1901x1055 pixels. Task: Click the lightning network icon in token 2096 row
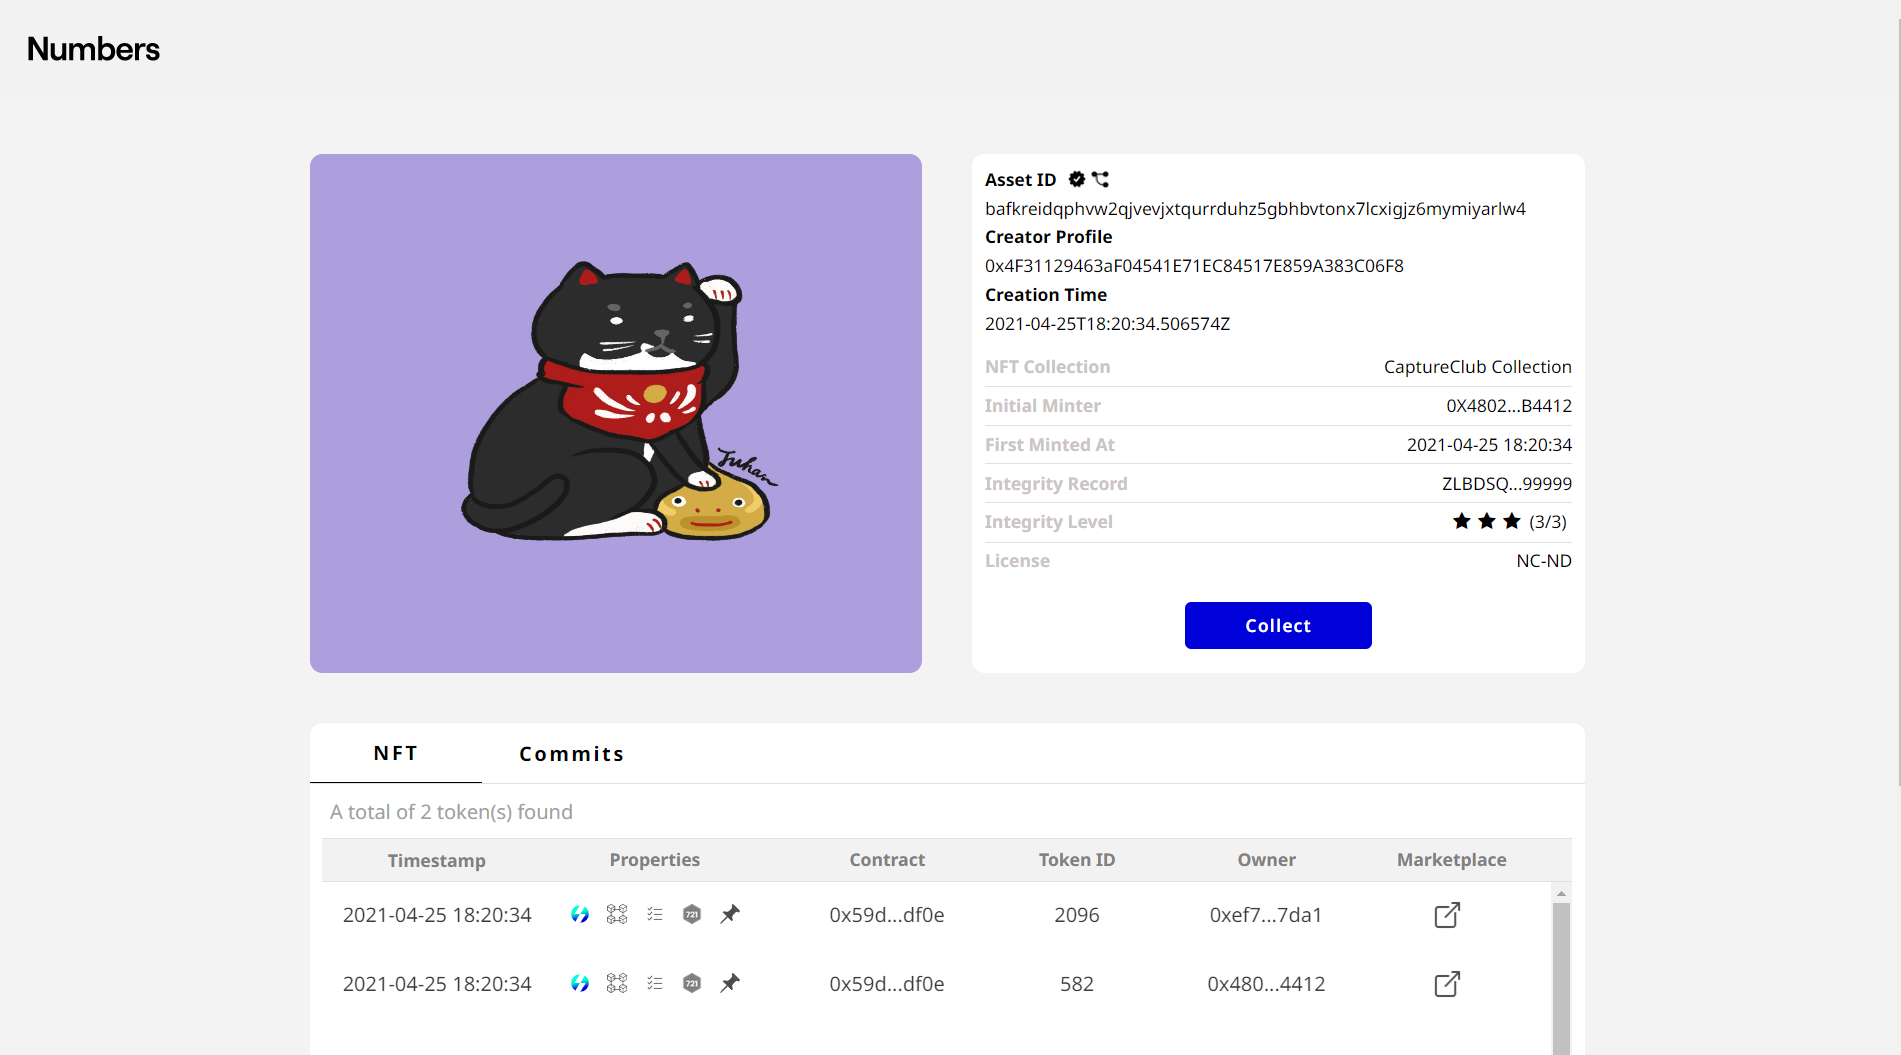pos(580,914)
